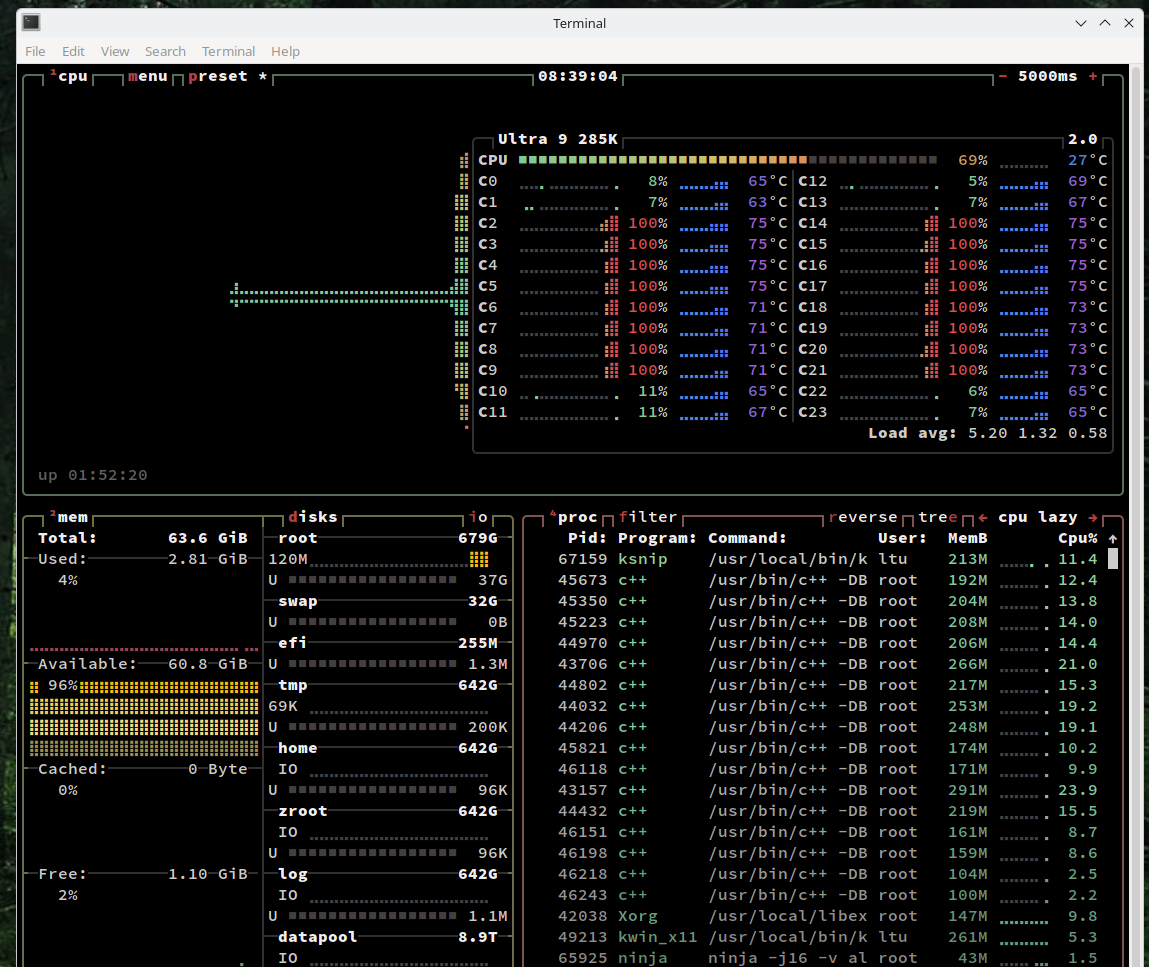Click the 'Pid:' column header
1149x967 pixels.
coord(587,538)
